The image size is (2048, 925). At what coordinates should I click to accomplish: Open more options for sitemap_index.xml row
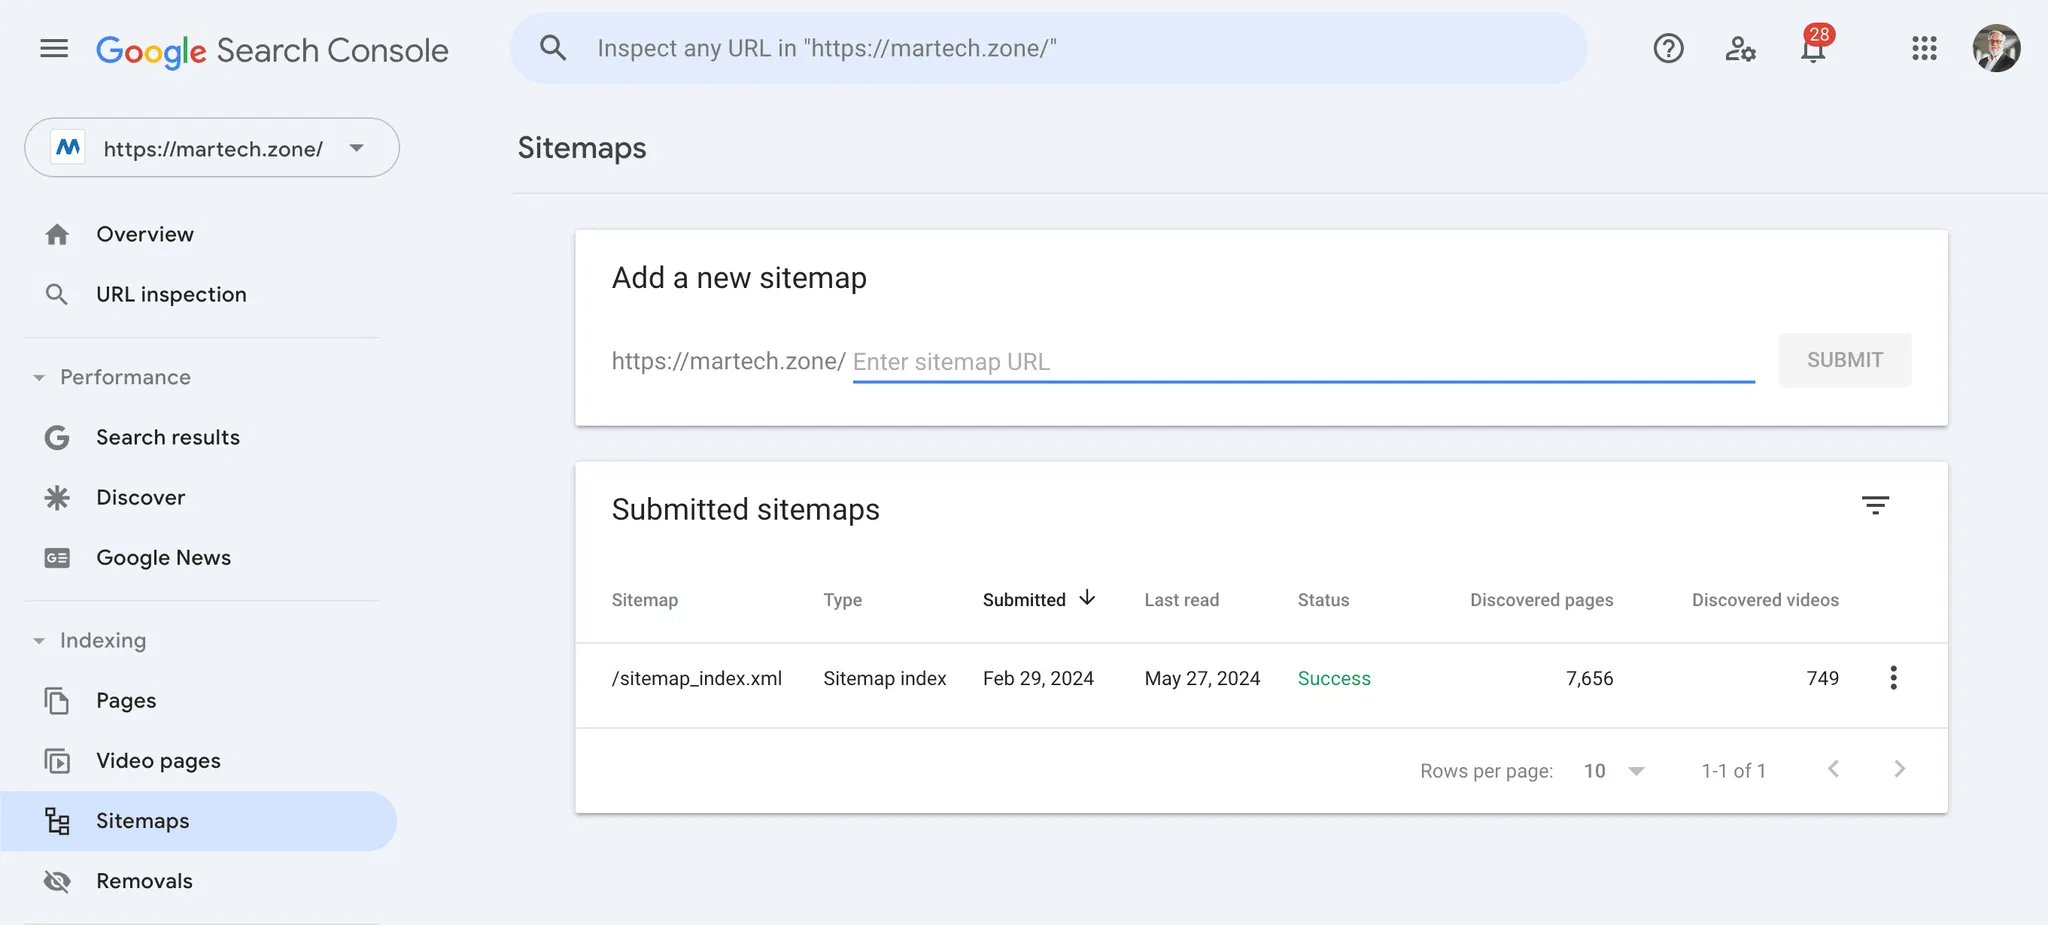pos(1893,678)
